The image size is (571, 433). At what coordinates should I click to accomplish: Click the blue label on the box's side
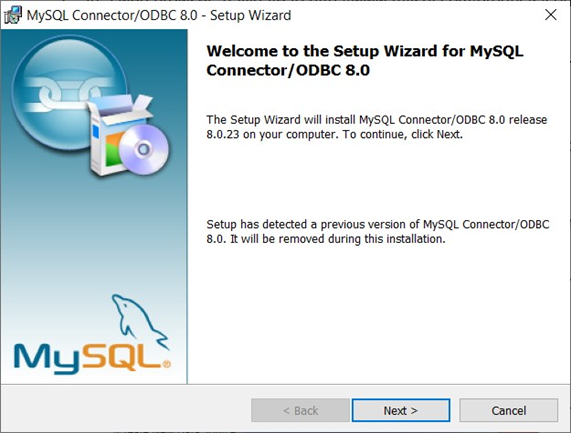[x=96, y=132]
